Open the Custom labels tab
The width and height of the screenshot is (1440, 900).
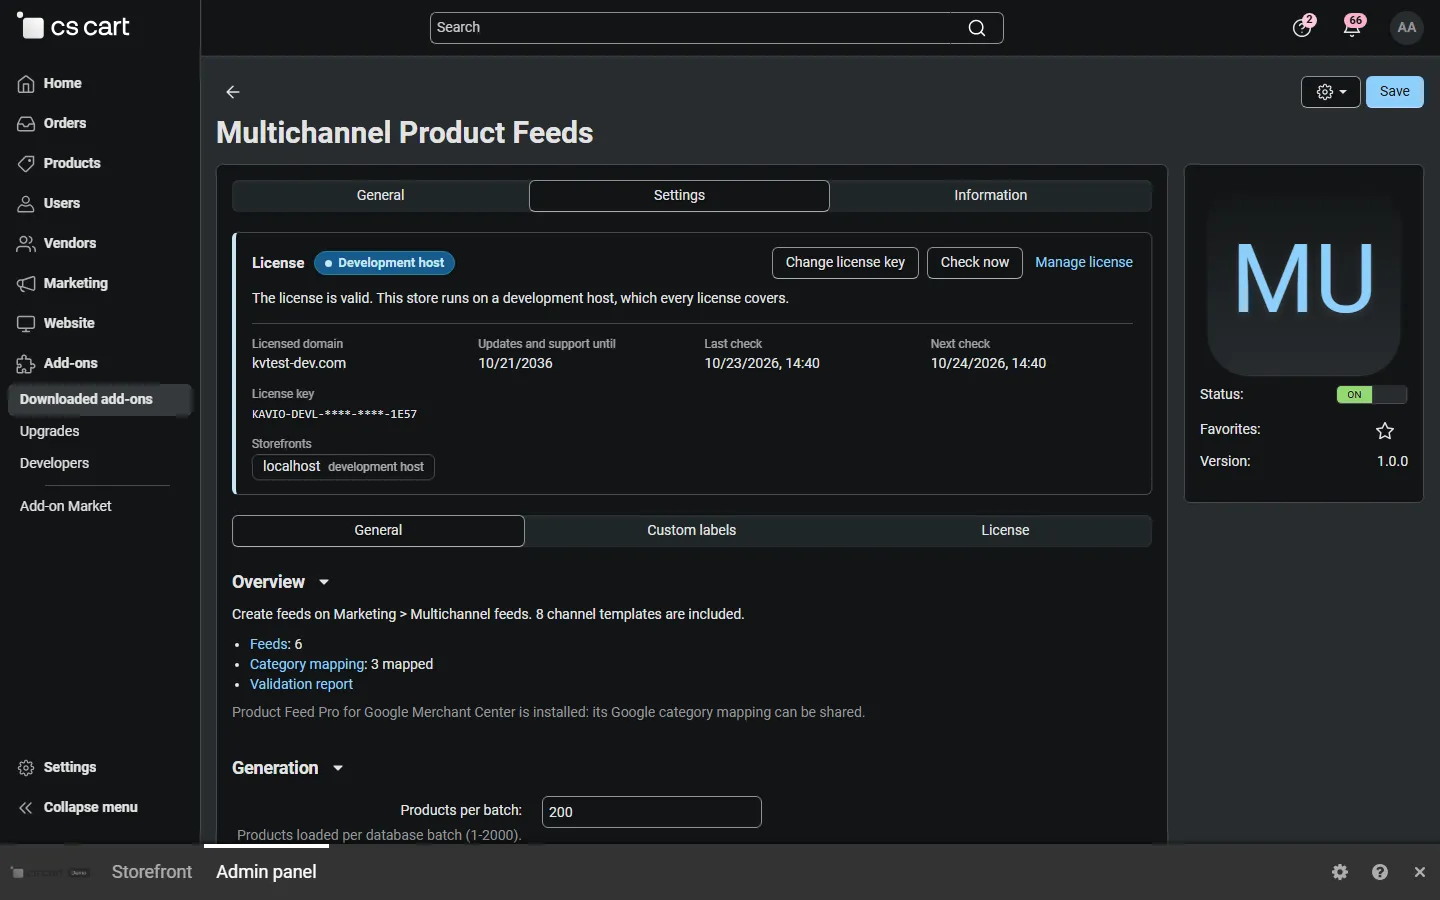coord(691,531)
